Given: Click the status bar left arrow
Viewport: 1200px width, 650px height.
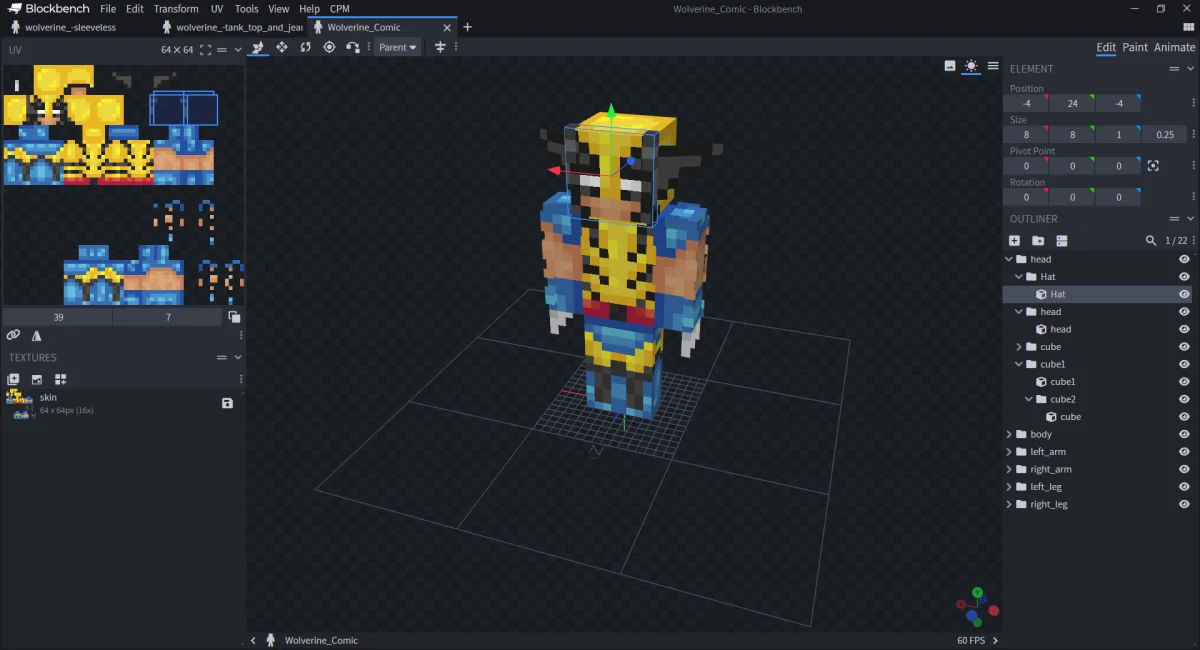Looking at the screenshot, I should [253, 640].
